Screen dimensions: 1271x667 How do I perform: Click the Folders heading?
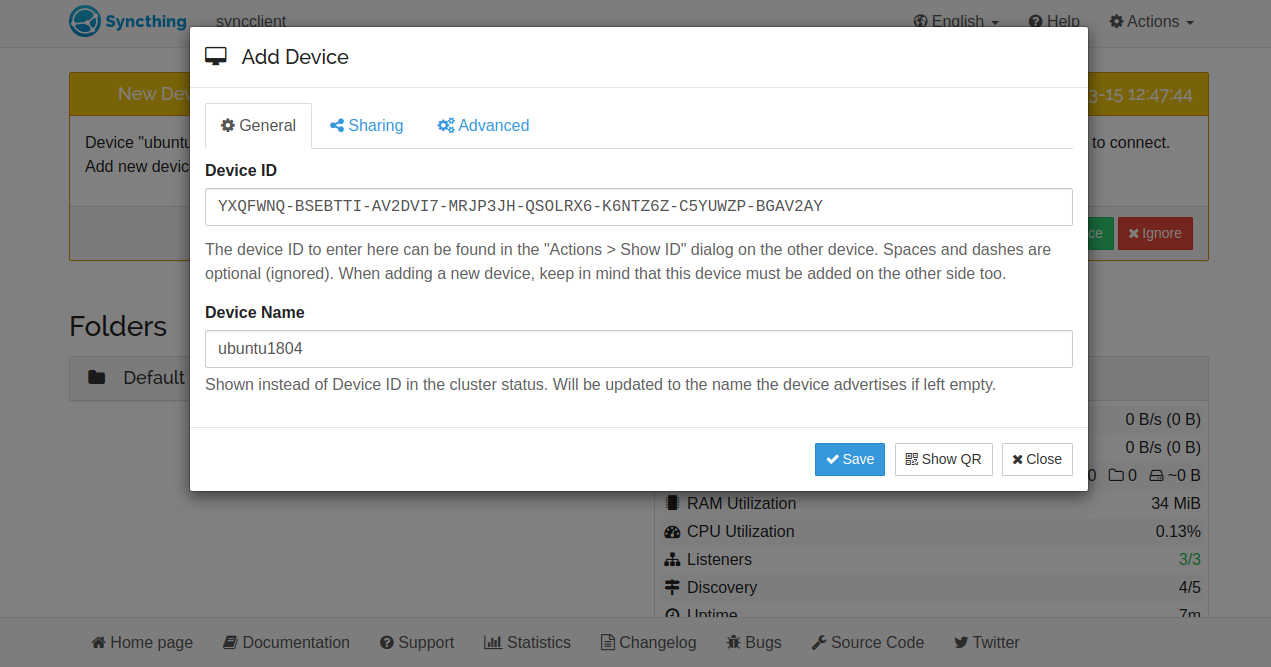[x=118, y=327]
